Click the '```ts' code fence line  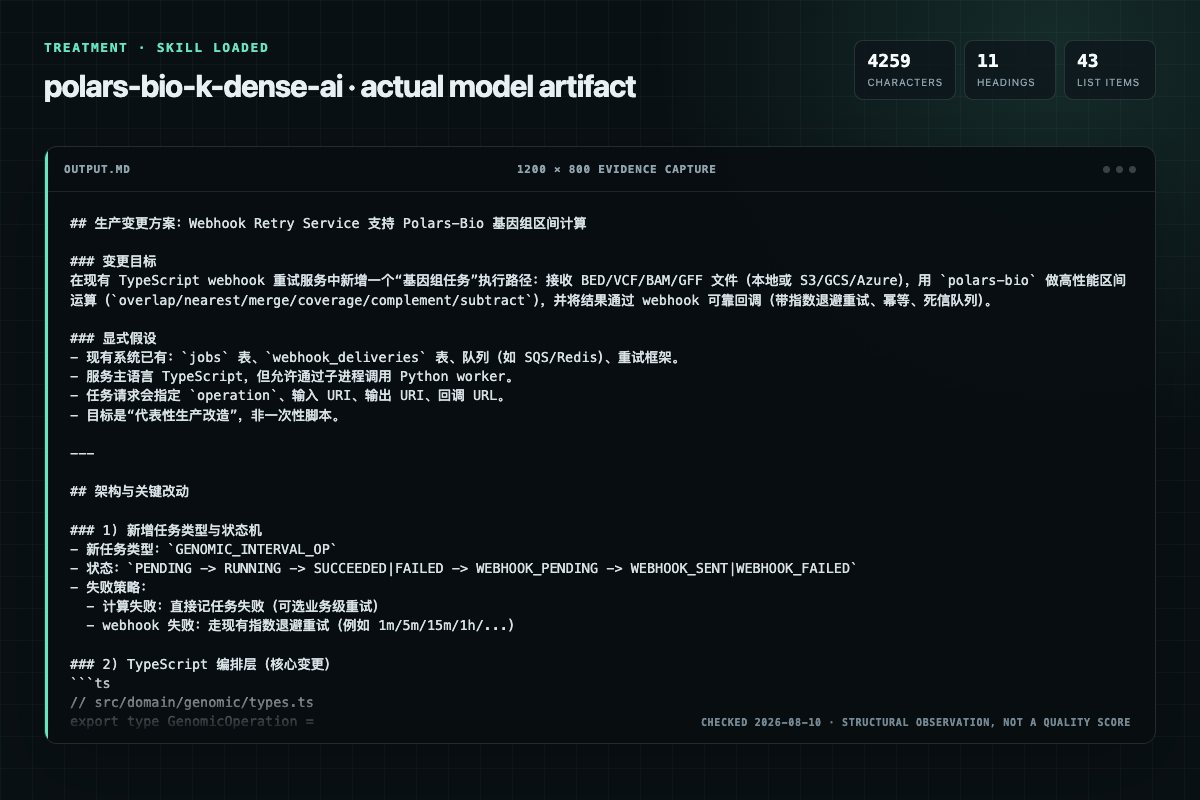click(90, 683)
